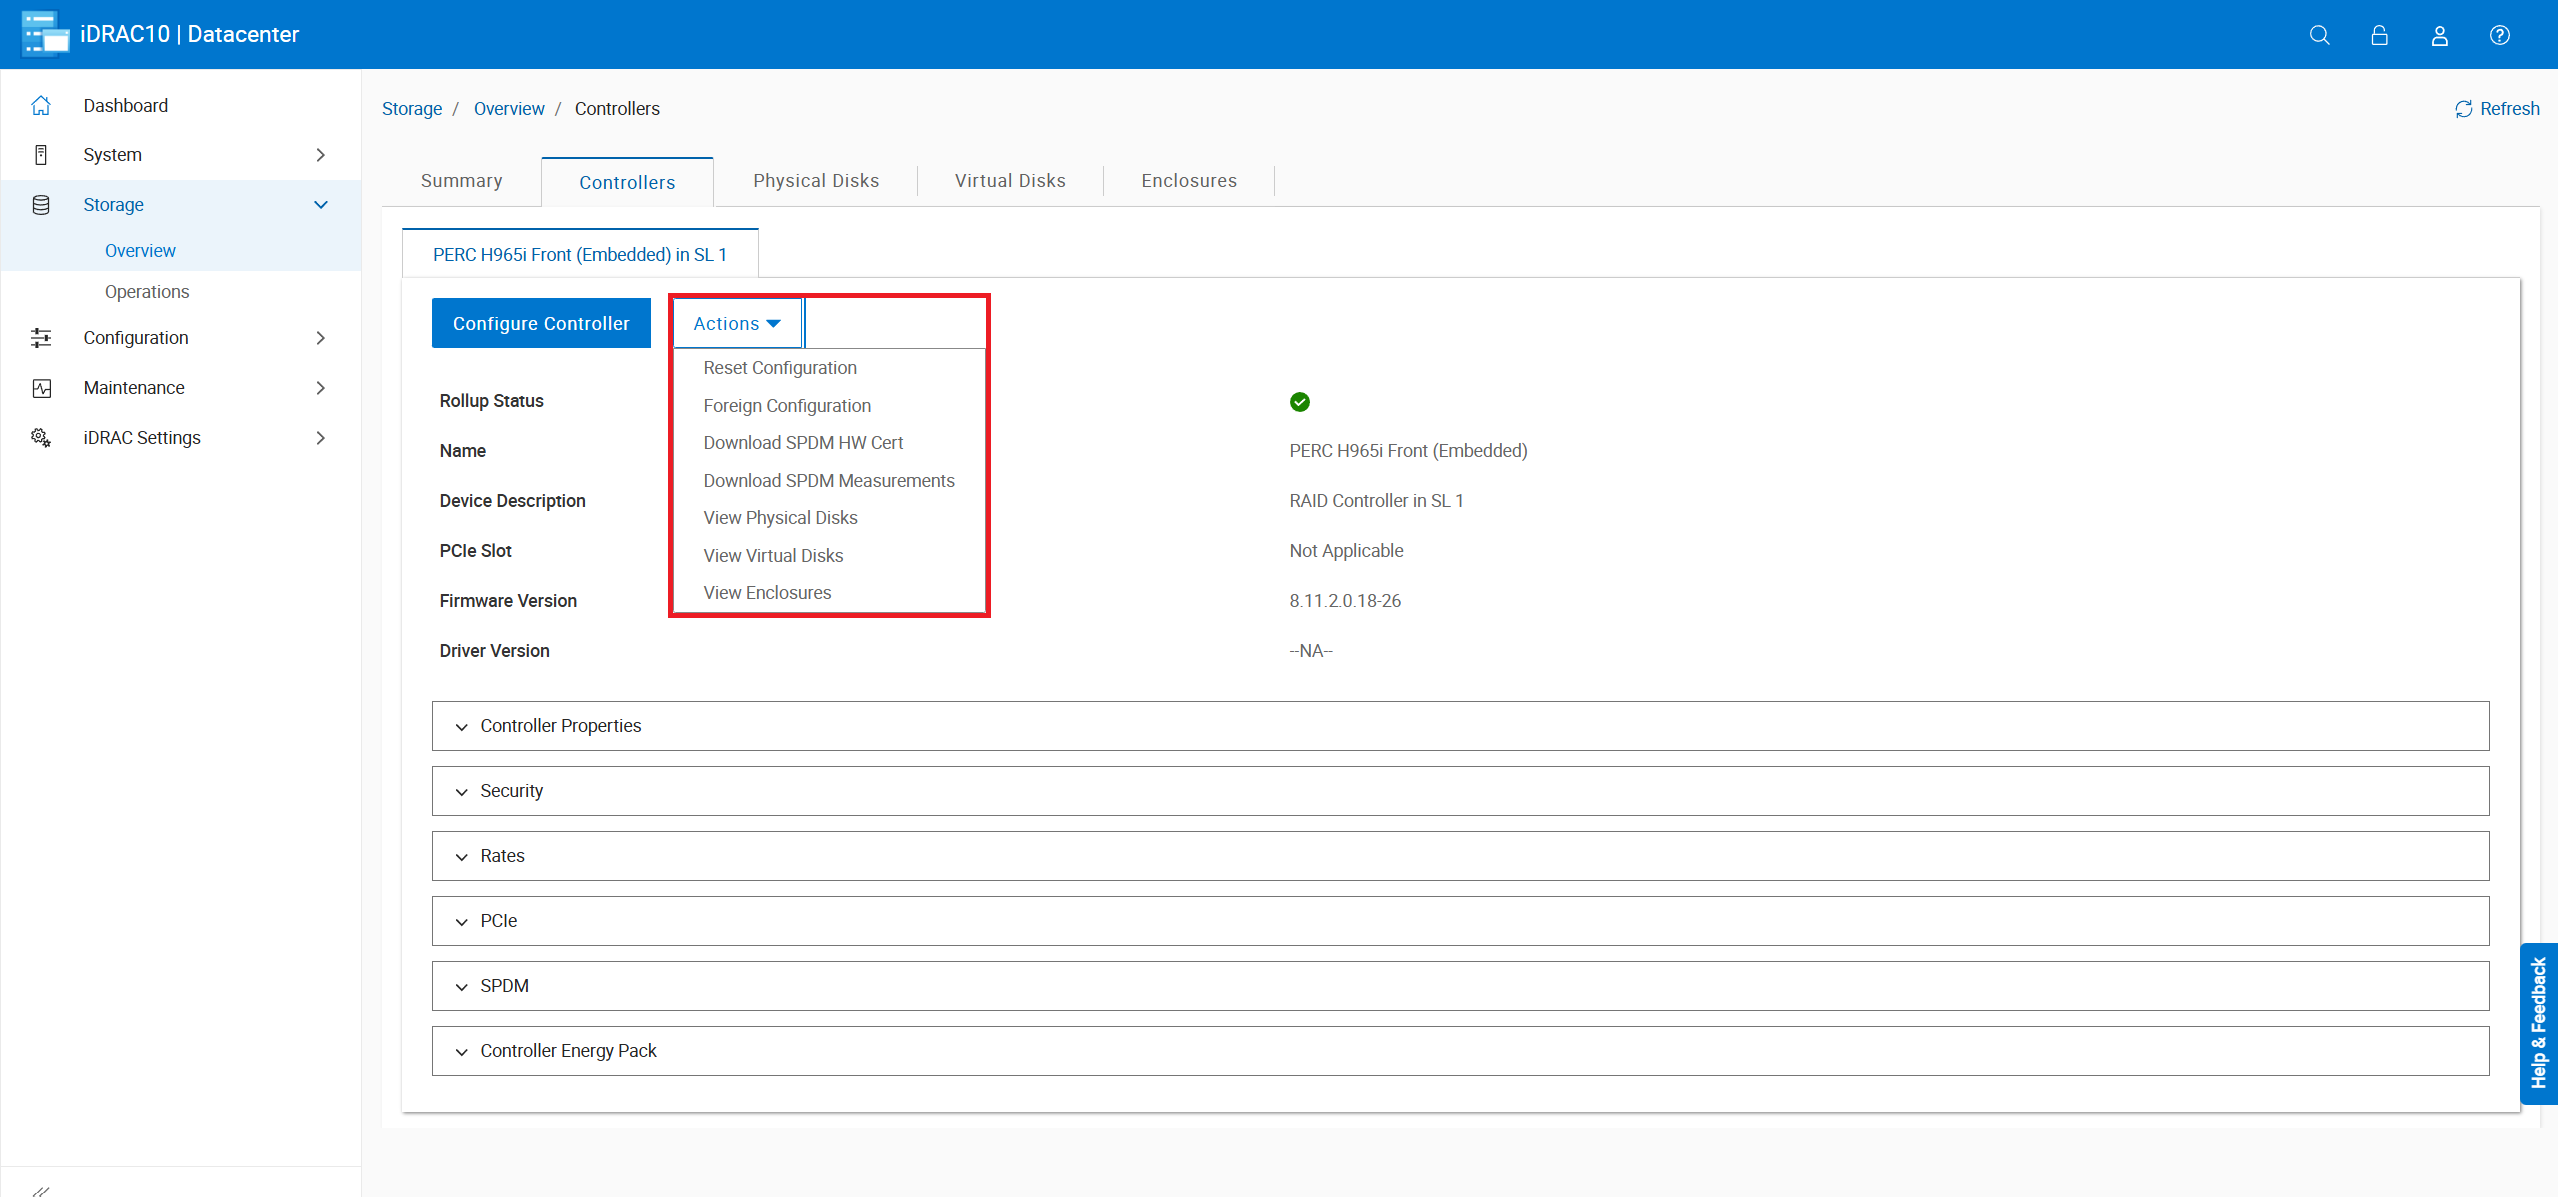Click the lock icon in top bar

coord(2379,35)
